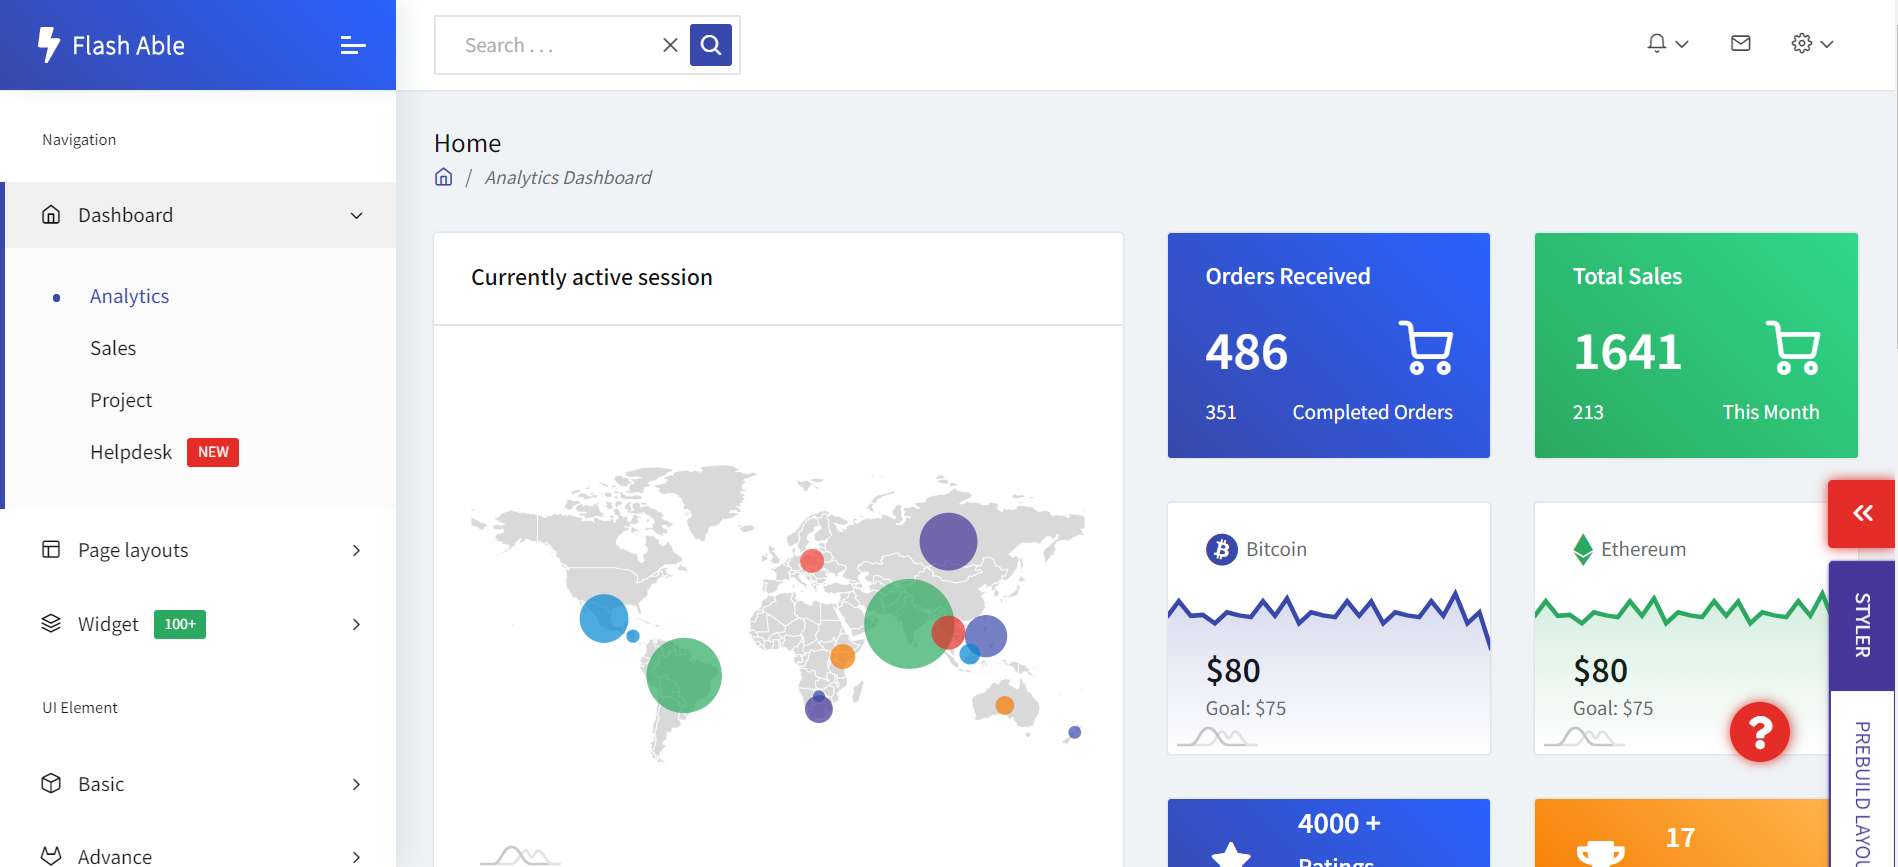Image resolution: width=1898 pixels, height=867 pixels.
Task: Click the red double-arrow expand button
Action: [1862, 513]
